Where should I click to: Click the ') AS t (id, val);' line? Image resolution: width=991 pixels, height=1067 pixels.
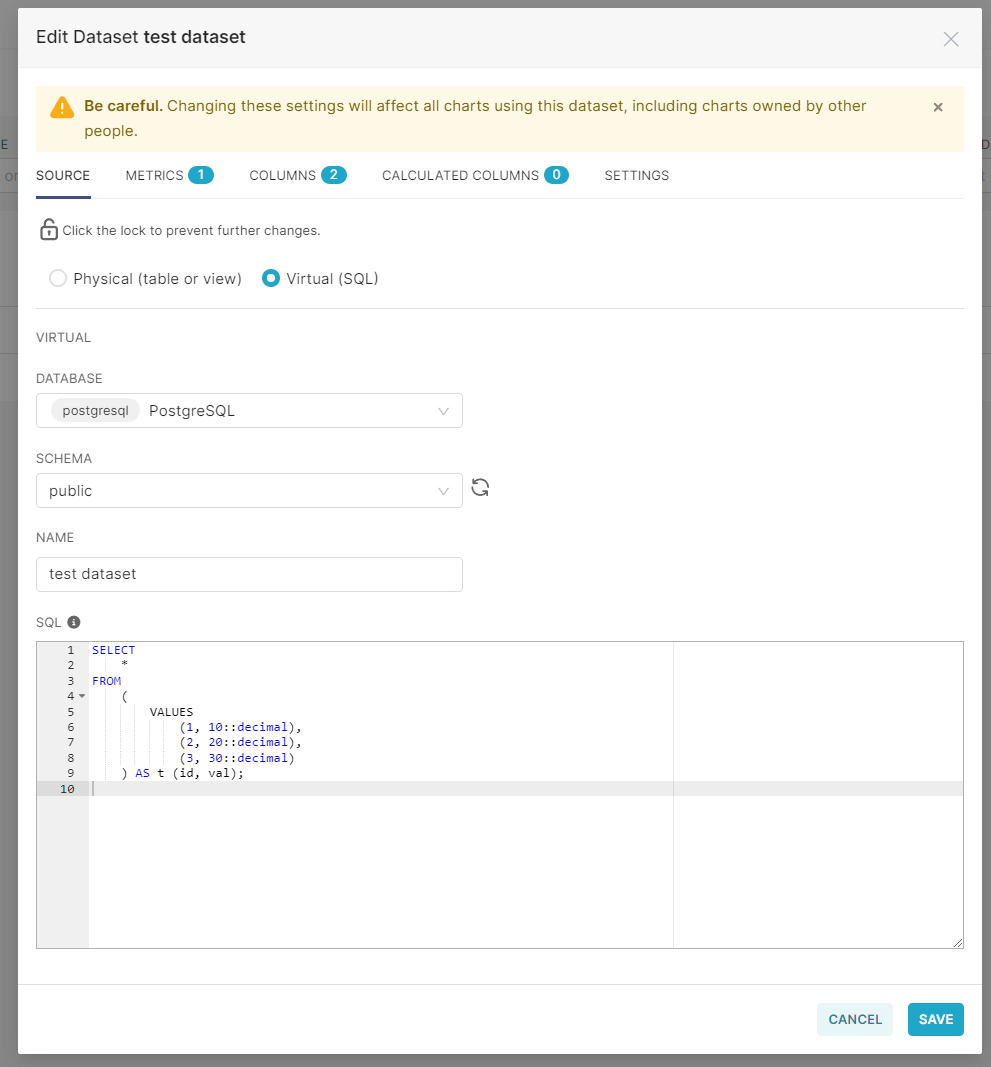[182, 773]
